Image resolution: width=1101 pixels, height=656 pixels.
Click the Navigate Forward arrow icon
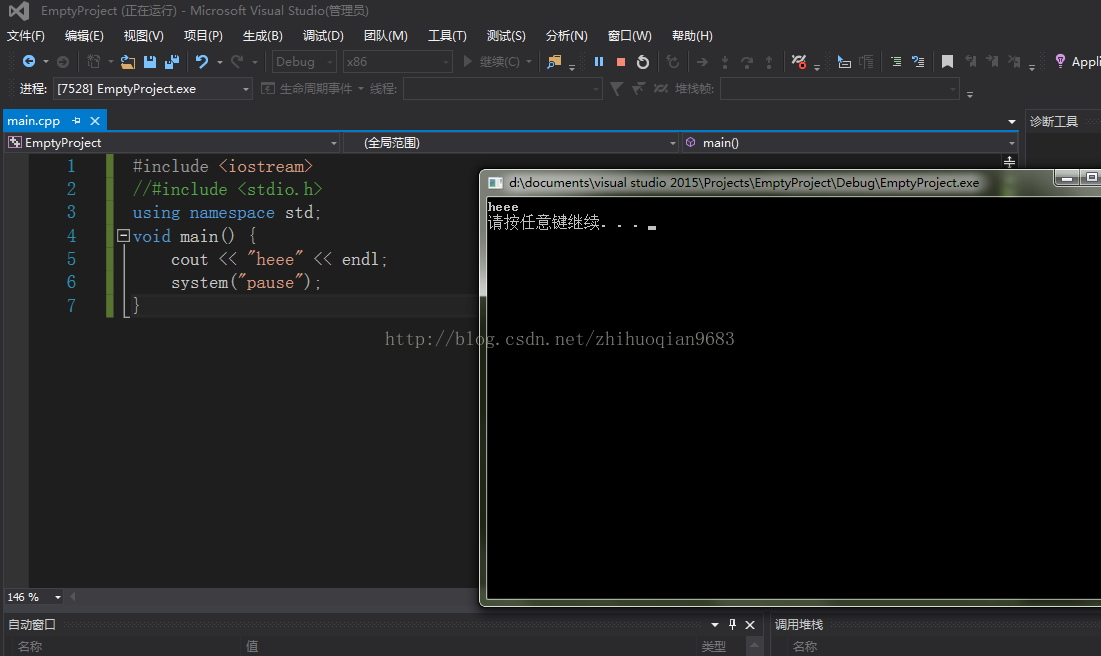coord(62,62)
